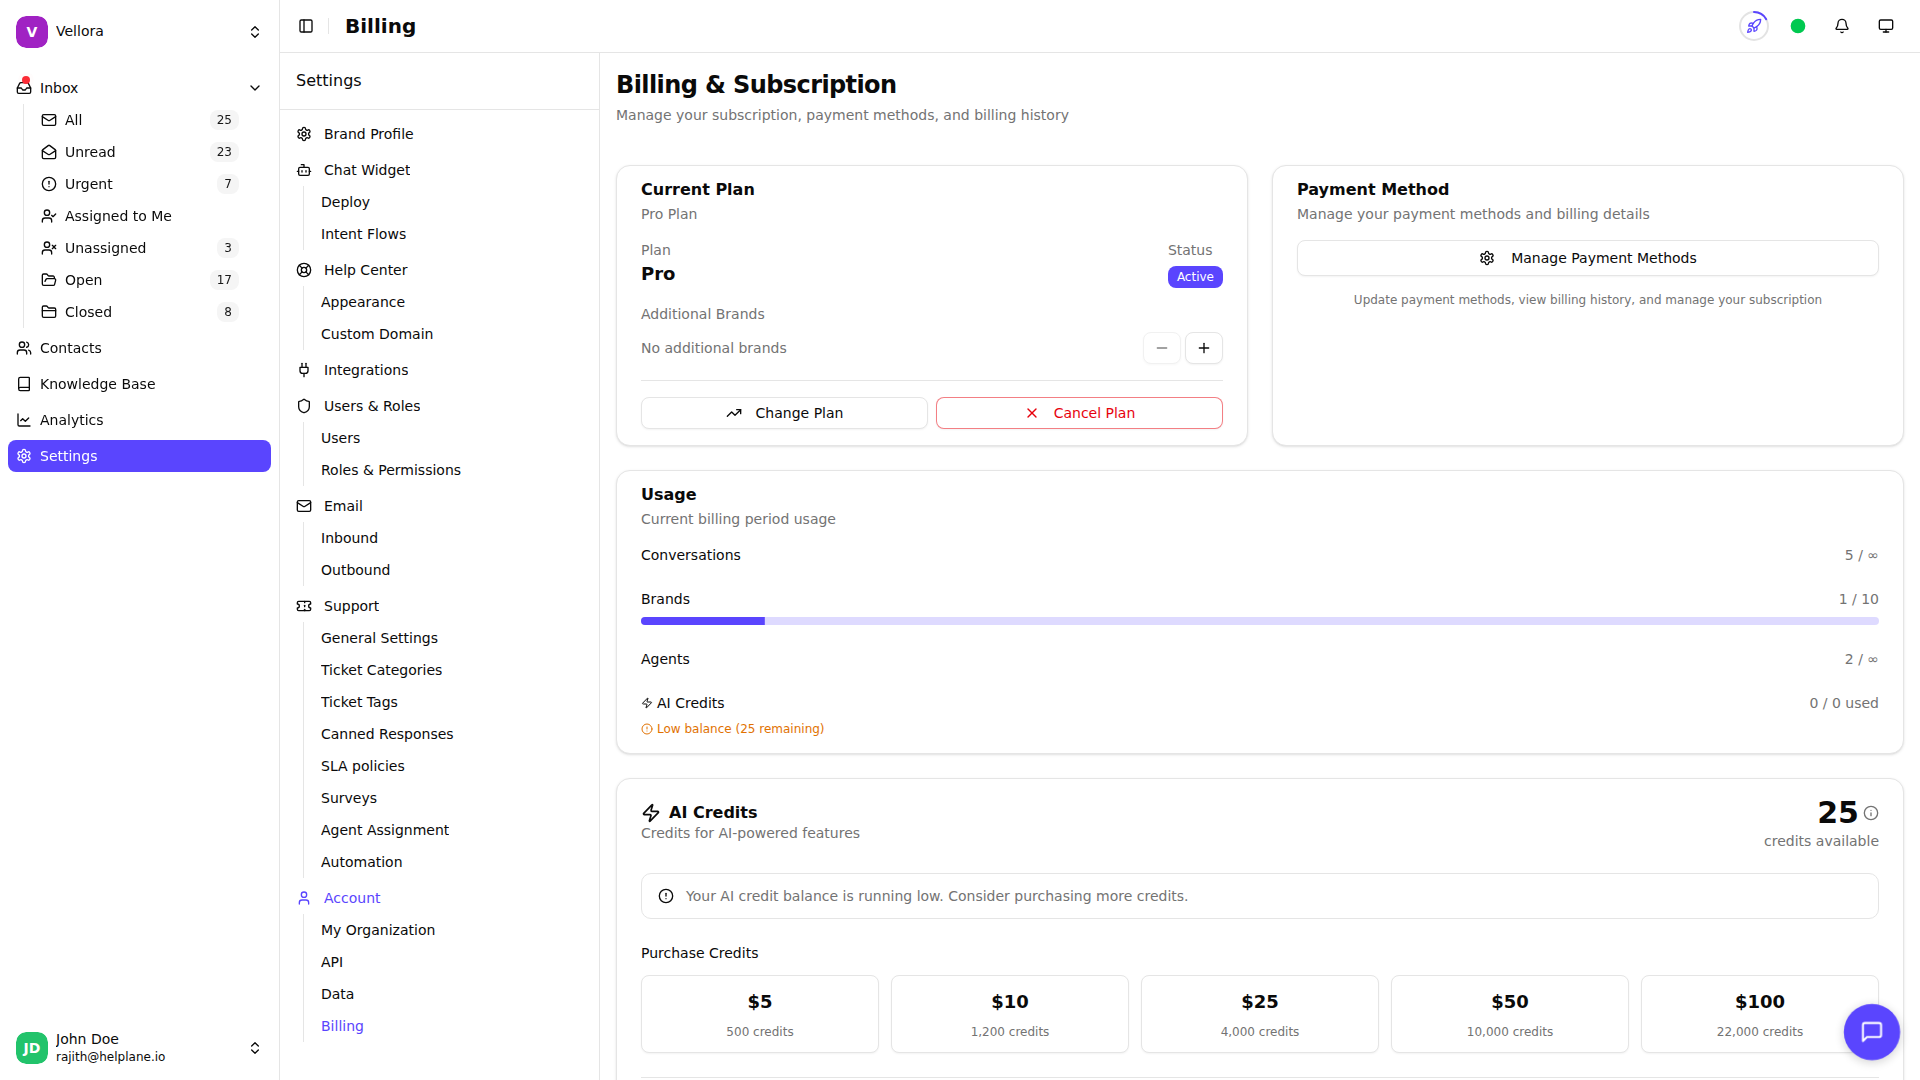
Task: Collapse the Inbox section chevron
Action: click(x=255, y=88)
